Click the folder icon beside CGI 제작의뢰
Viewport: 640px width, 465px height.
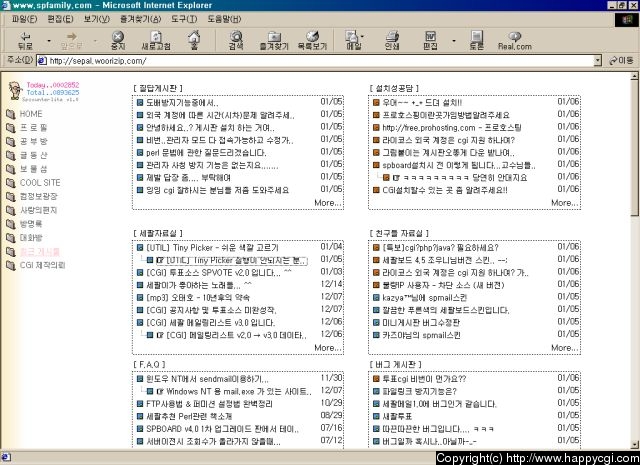coord(11,265)
